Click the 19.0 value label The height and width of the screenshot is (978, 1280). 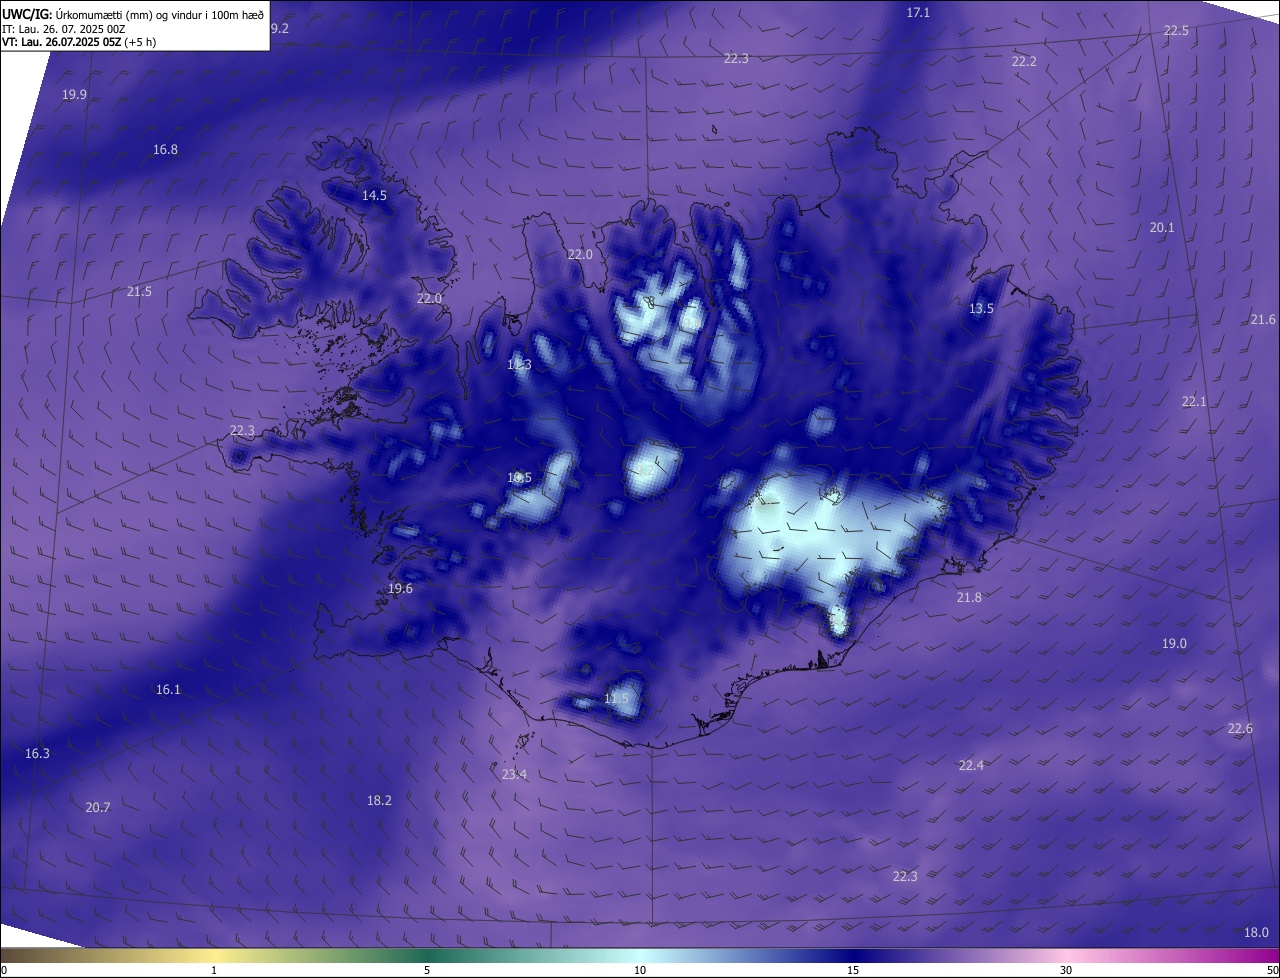tap(1174, 644)
